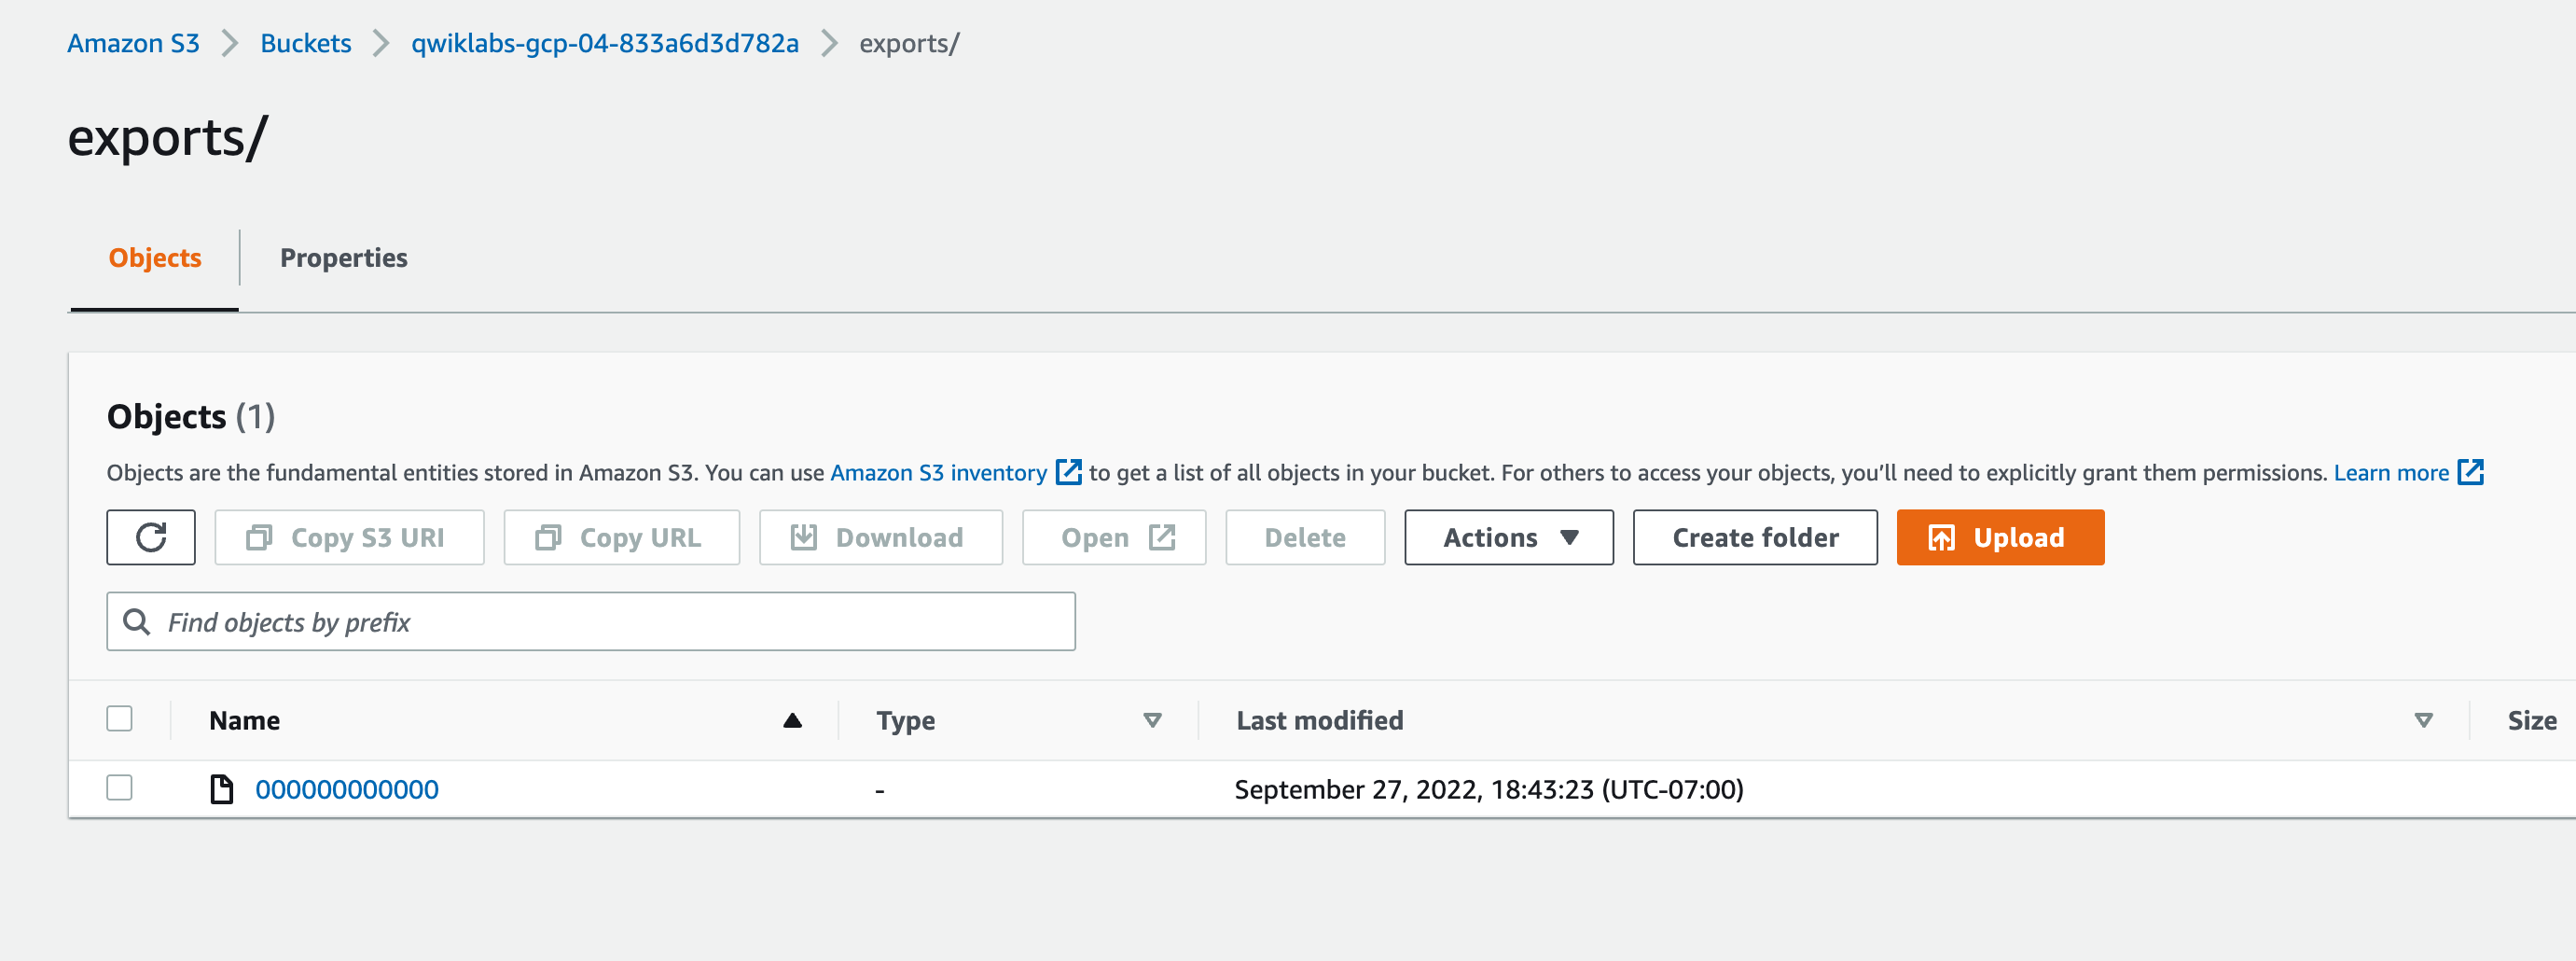
Task: Click Copy URL button
Action: tap(621, 537)
